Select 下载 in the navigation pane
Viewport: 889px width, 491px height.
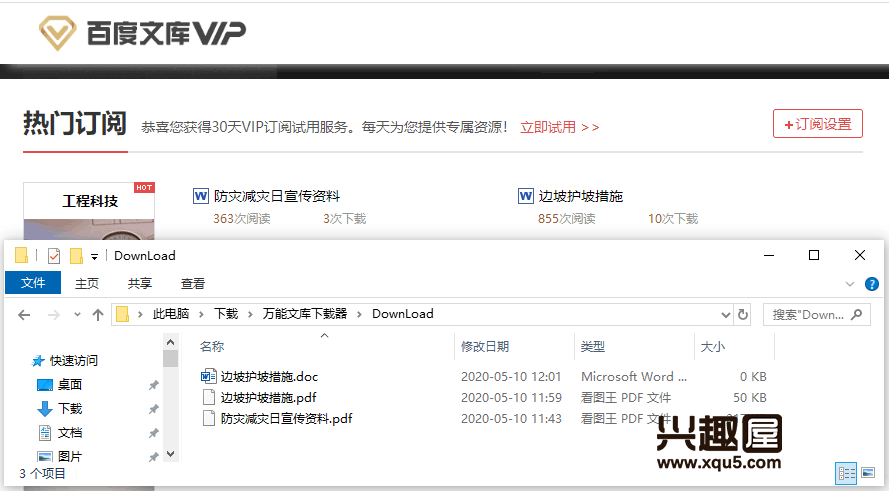70,408
